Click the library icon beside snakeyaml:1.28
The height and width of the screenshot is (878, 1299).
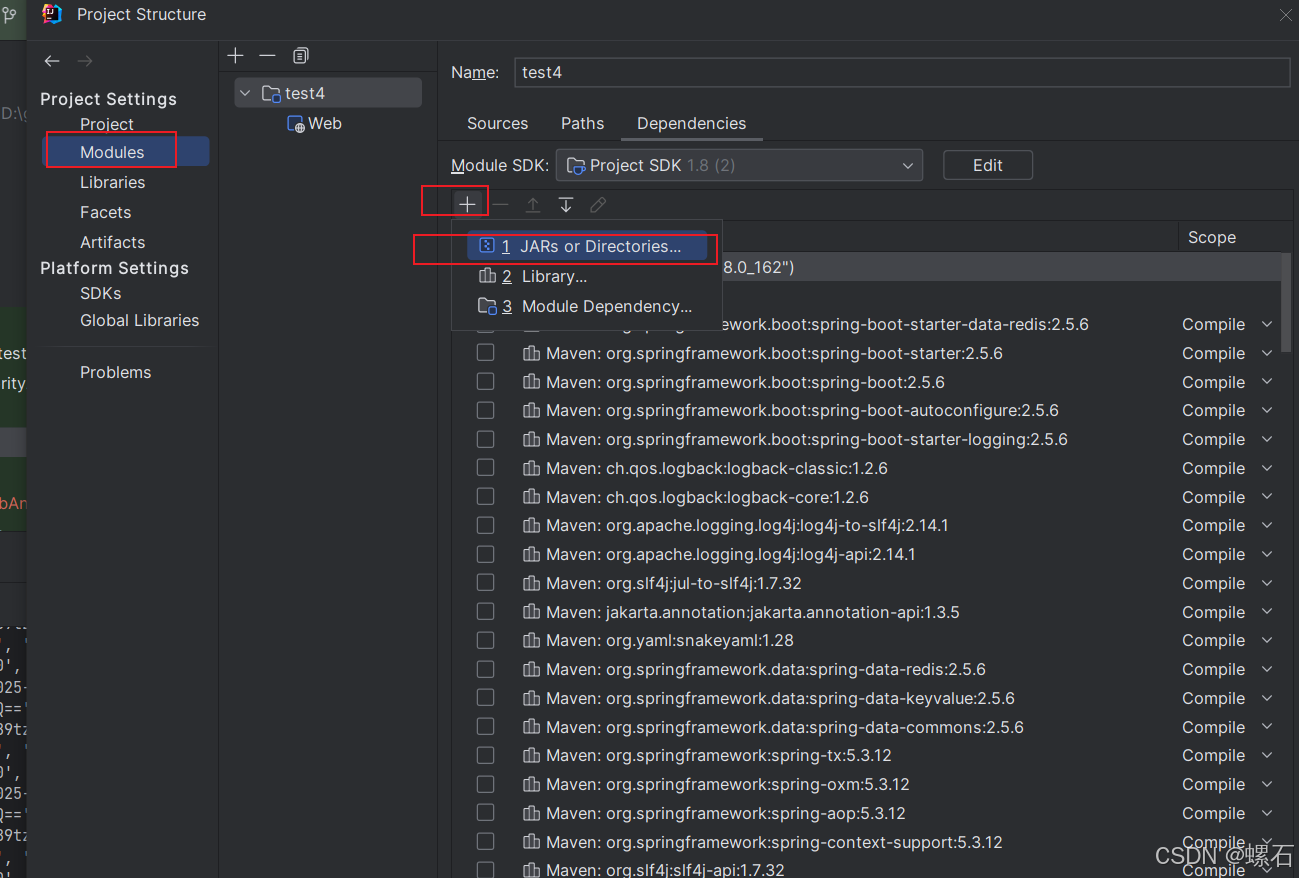tap(532, 640)
